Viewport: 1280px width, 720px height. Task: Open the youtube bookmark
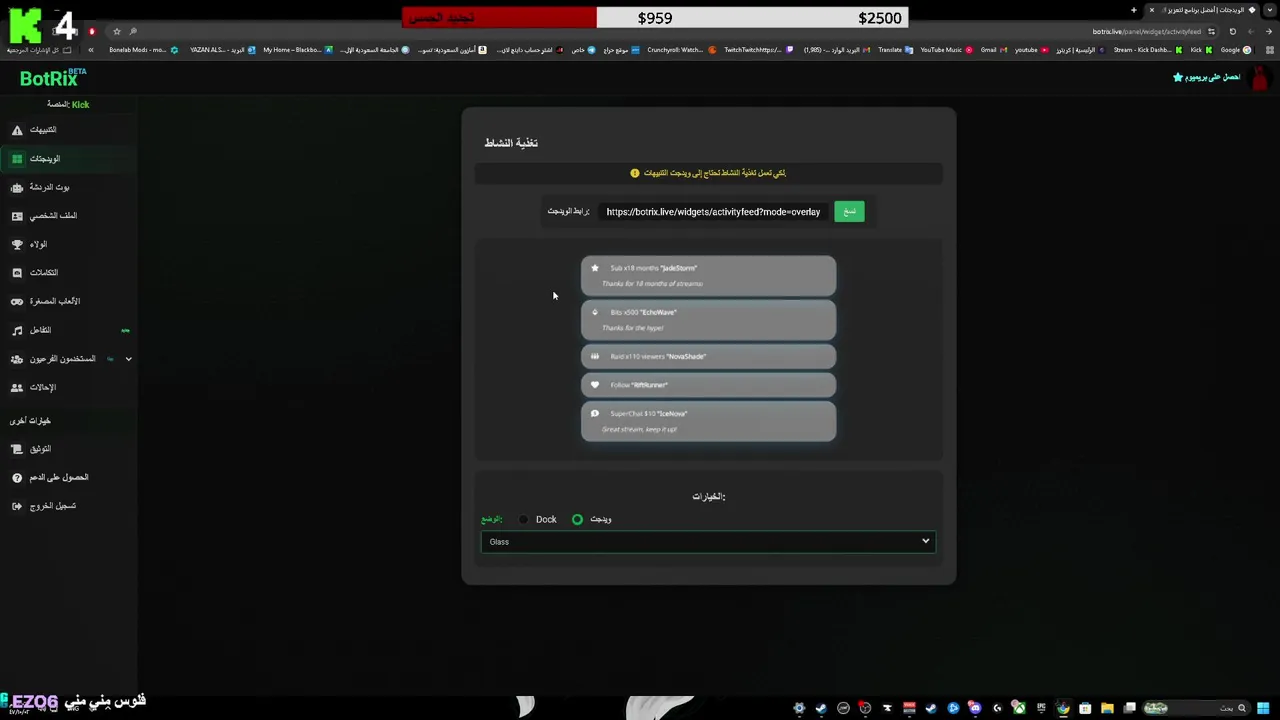[1032, 50]
